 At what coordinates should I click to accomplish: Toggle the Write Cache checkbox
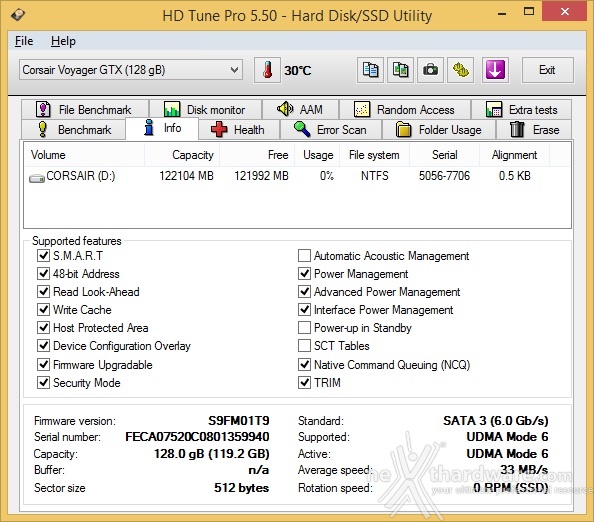pyautogui.click(x=43, y=309)
